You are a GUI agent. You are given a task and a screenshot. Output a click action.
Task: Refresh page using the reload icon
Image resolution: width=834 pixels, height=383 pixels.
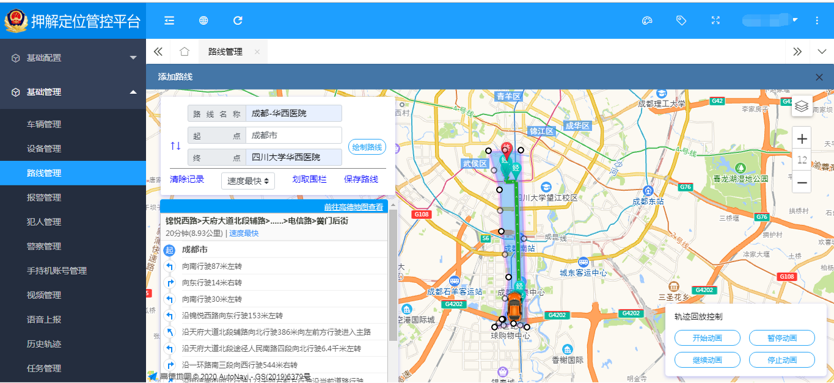click(238, 21)
